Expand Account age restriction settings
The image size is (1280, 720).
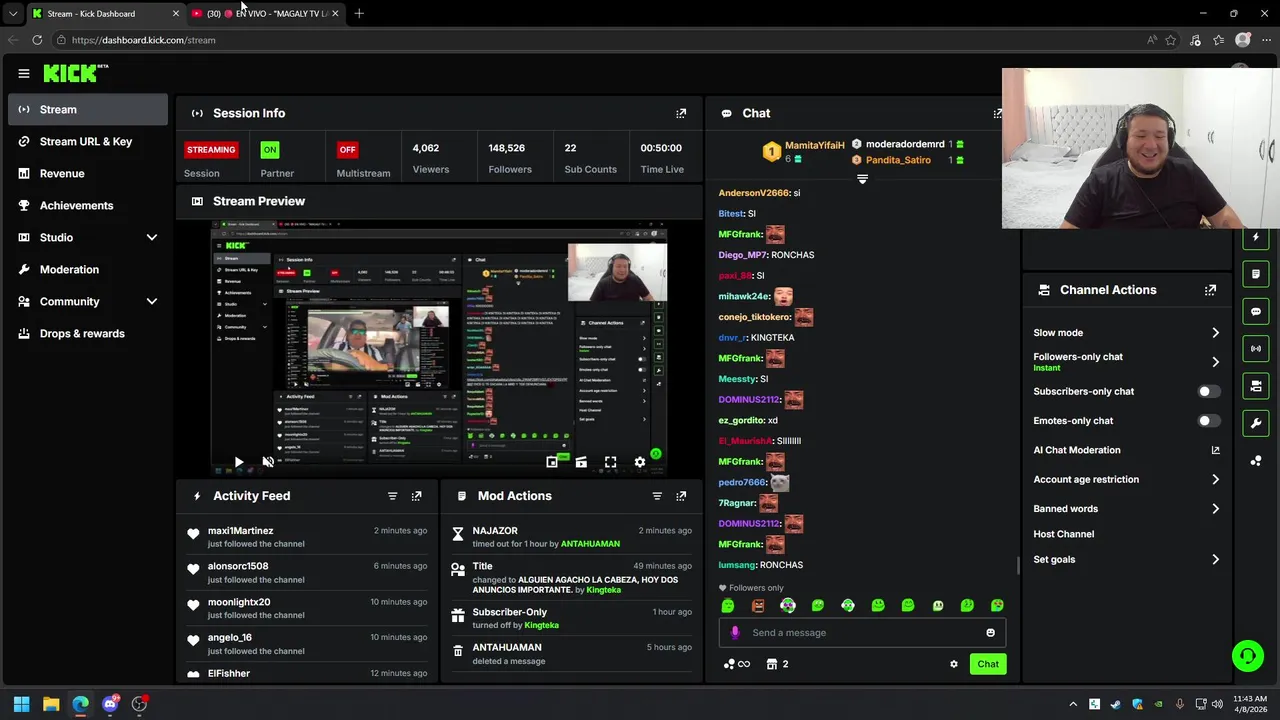(1215, 480)
